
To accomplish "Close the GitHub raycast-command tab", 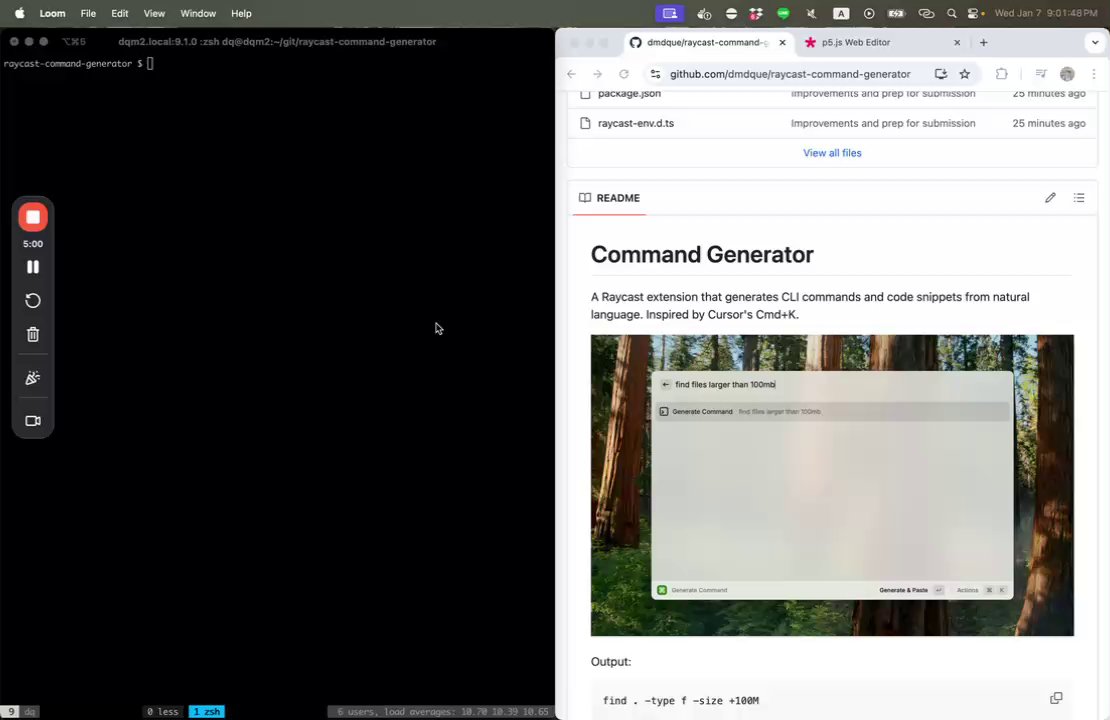I will (x=782, y=42).
